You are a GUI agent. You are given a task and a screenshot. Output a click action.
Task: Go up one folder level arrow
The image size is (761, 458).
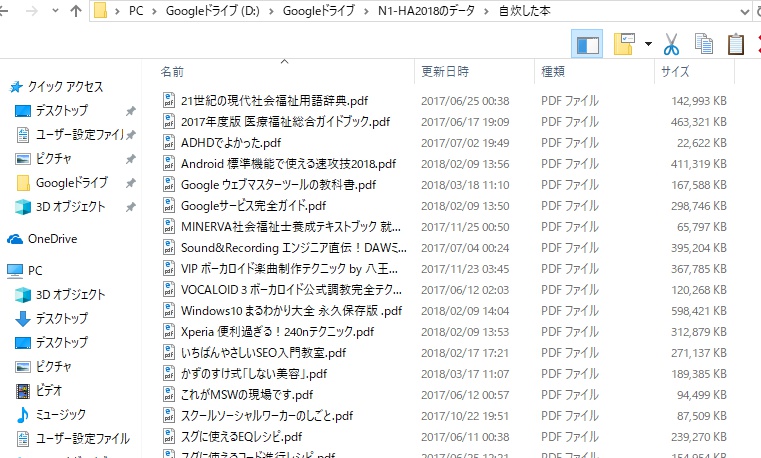click(x=76, y=11)
